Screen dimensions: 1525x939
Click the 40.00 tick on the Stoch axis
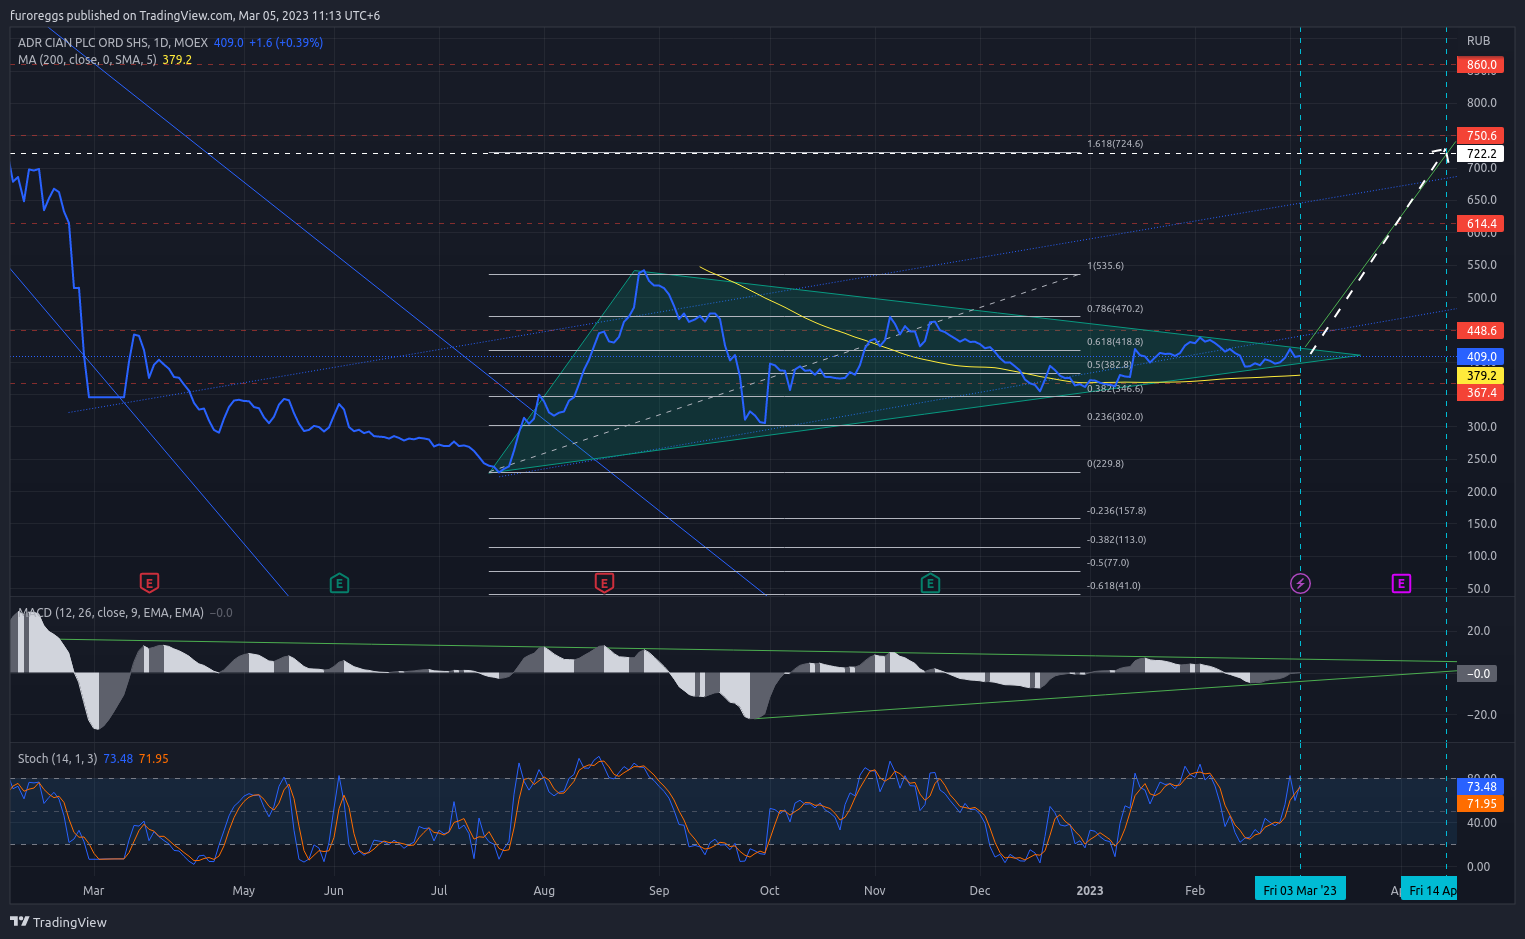[1482, 823]
